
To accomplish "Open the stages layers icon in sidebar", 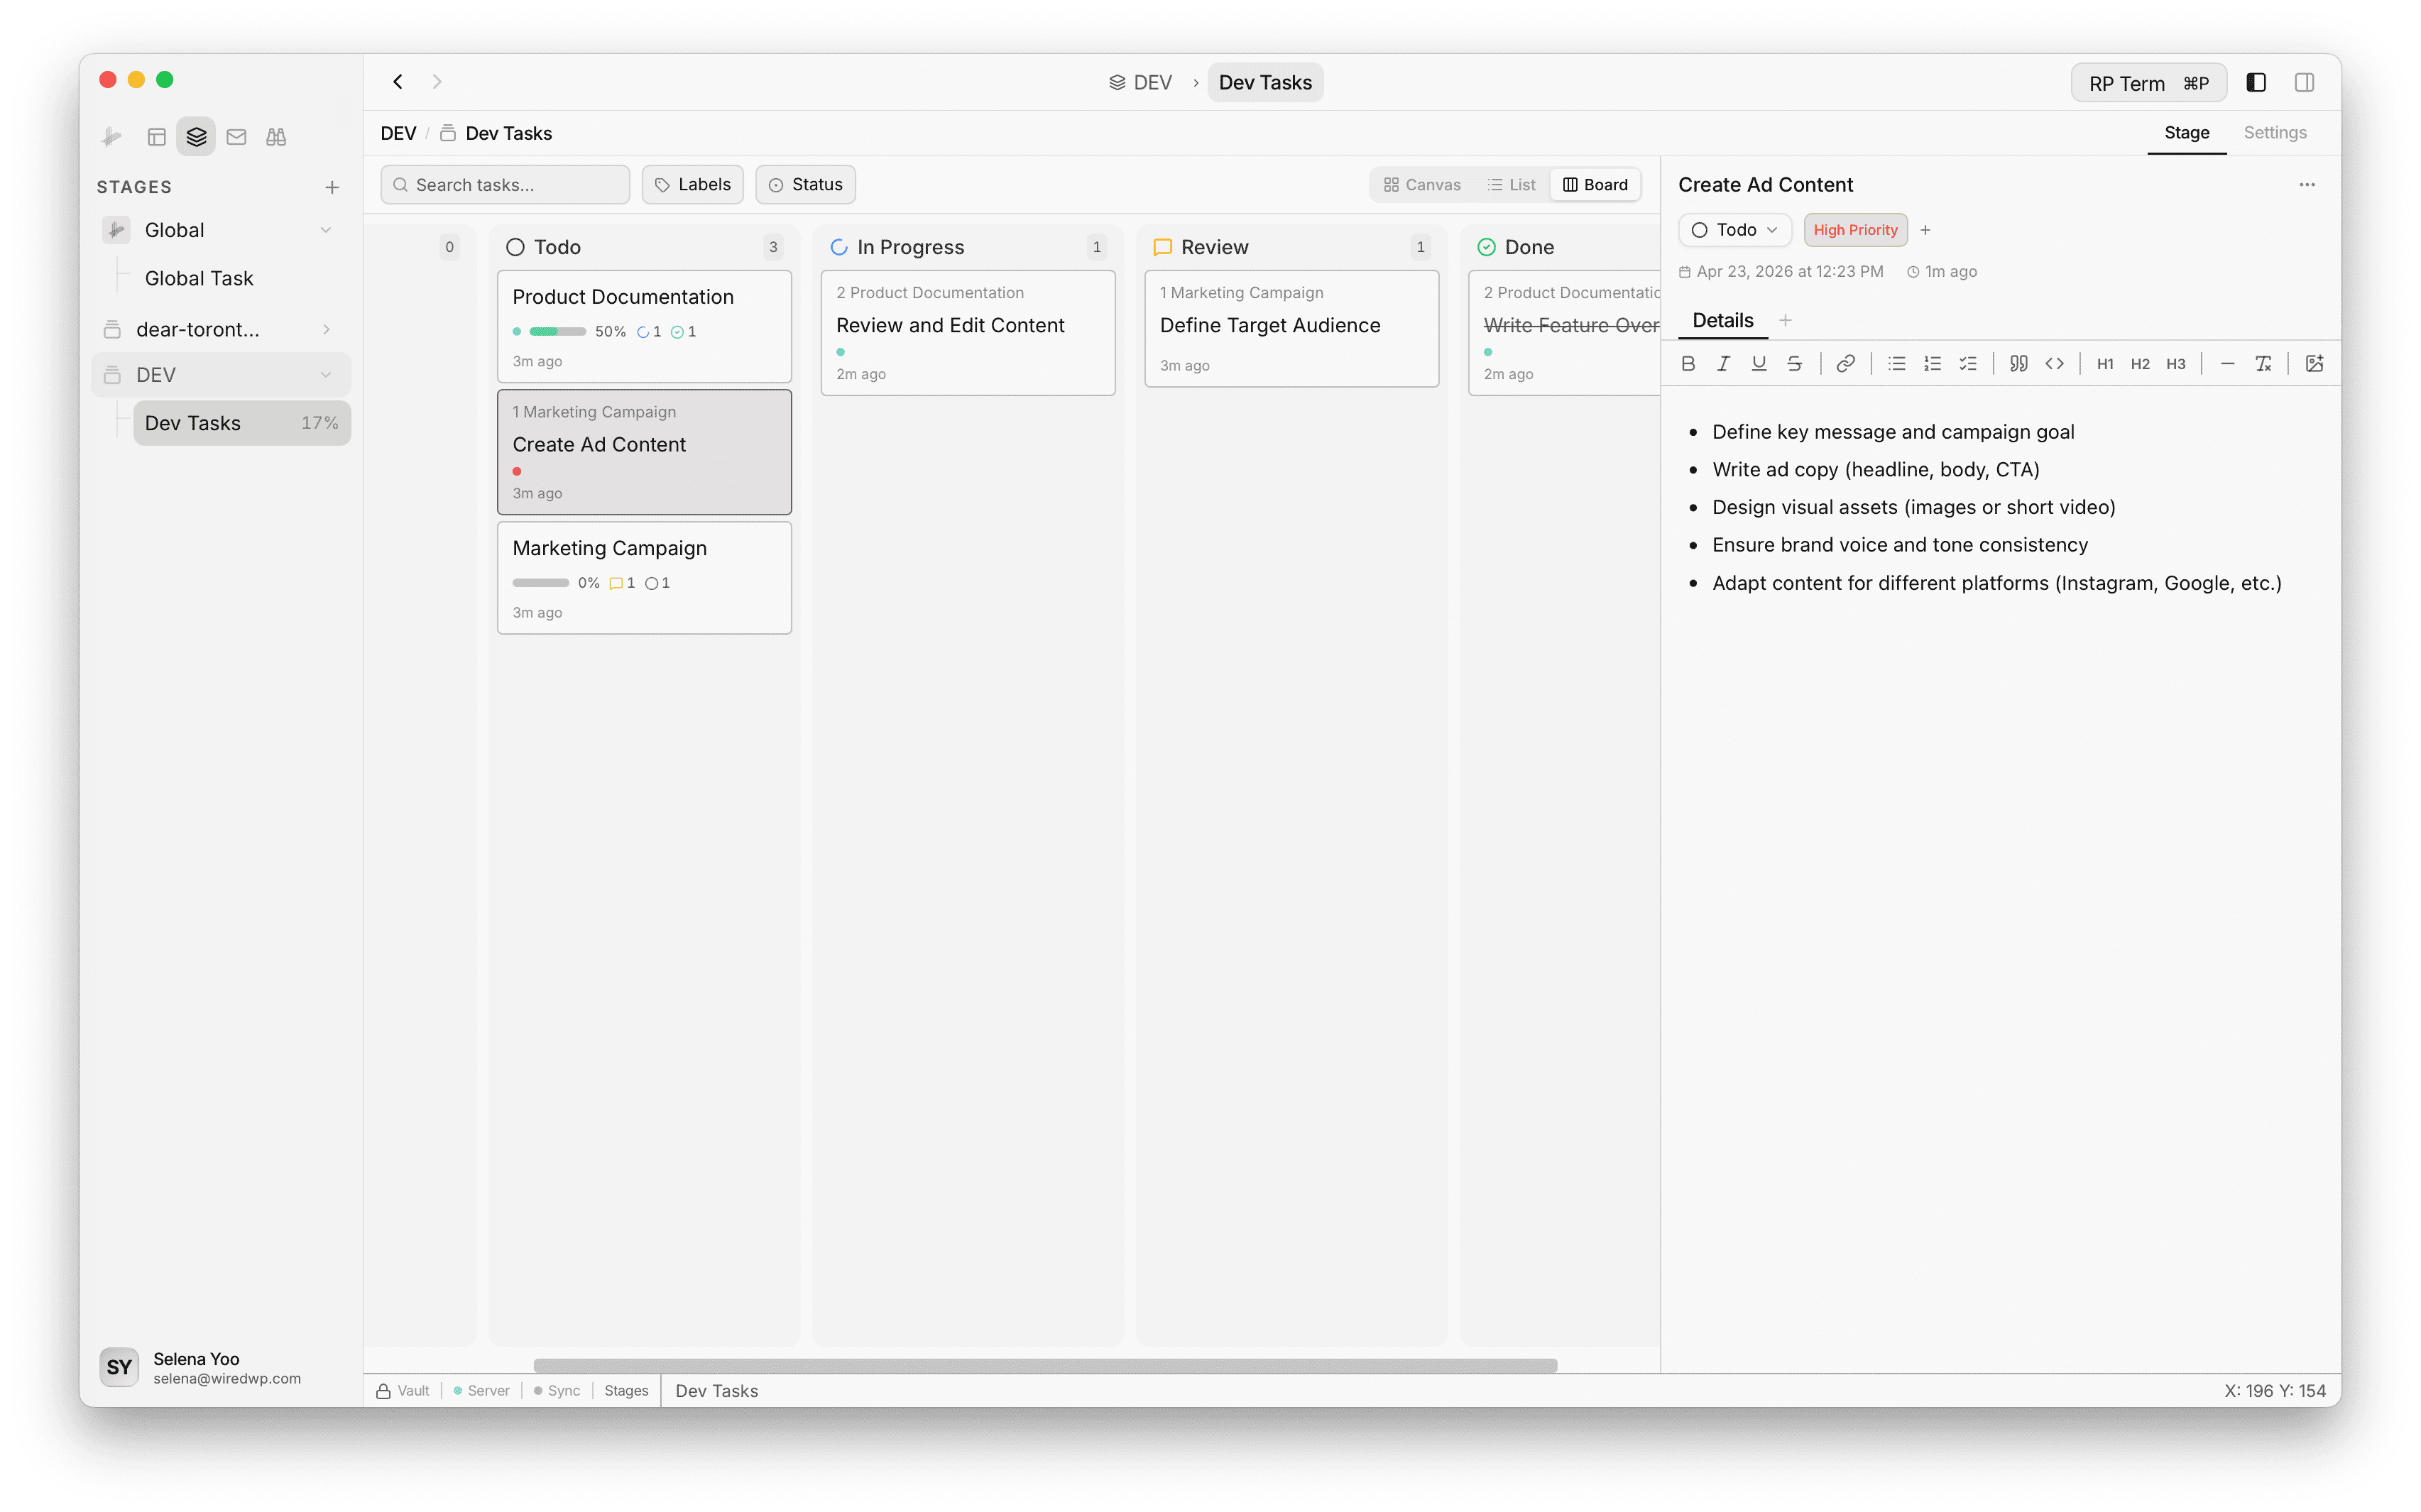I will pyautogui.click(x=196, y=137).
